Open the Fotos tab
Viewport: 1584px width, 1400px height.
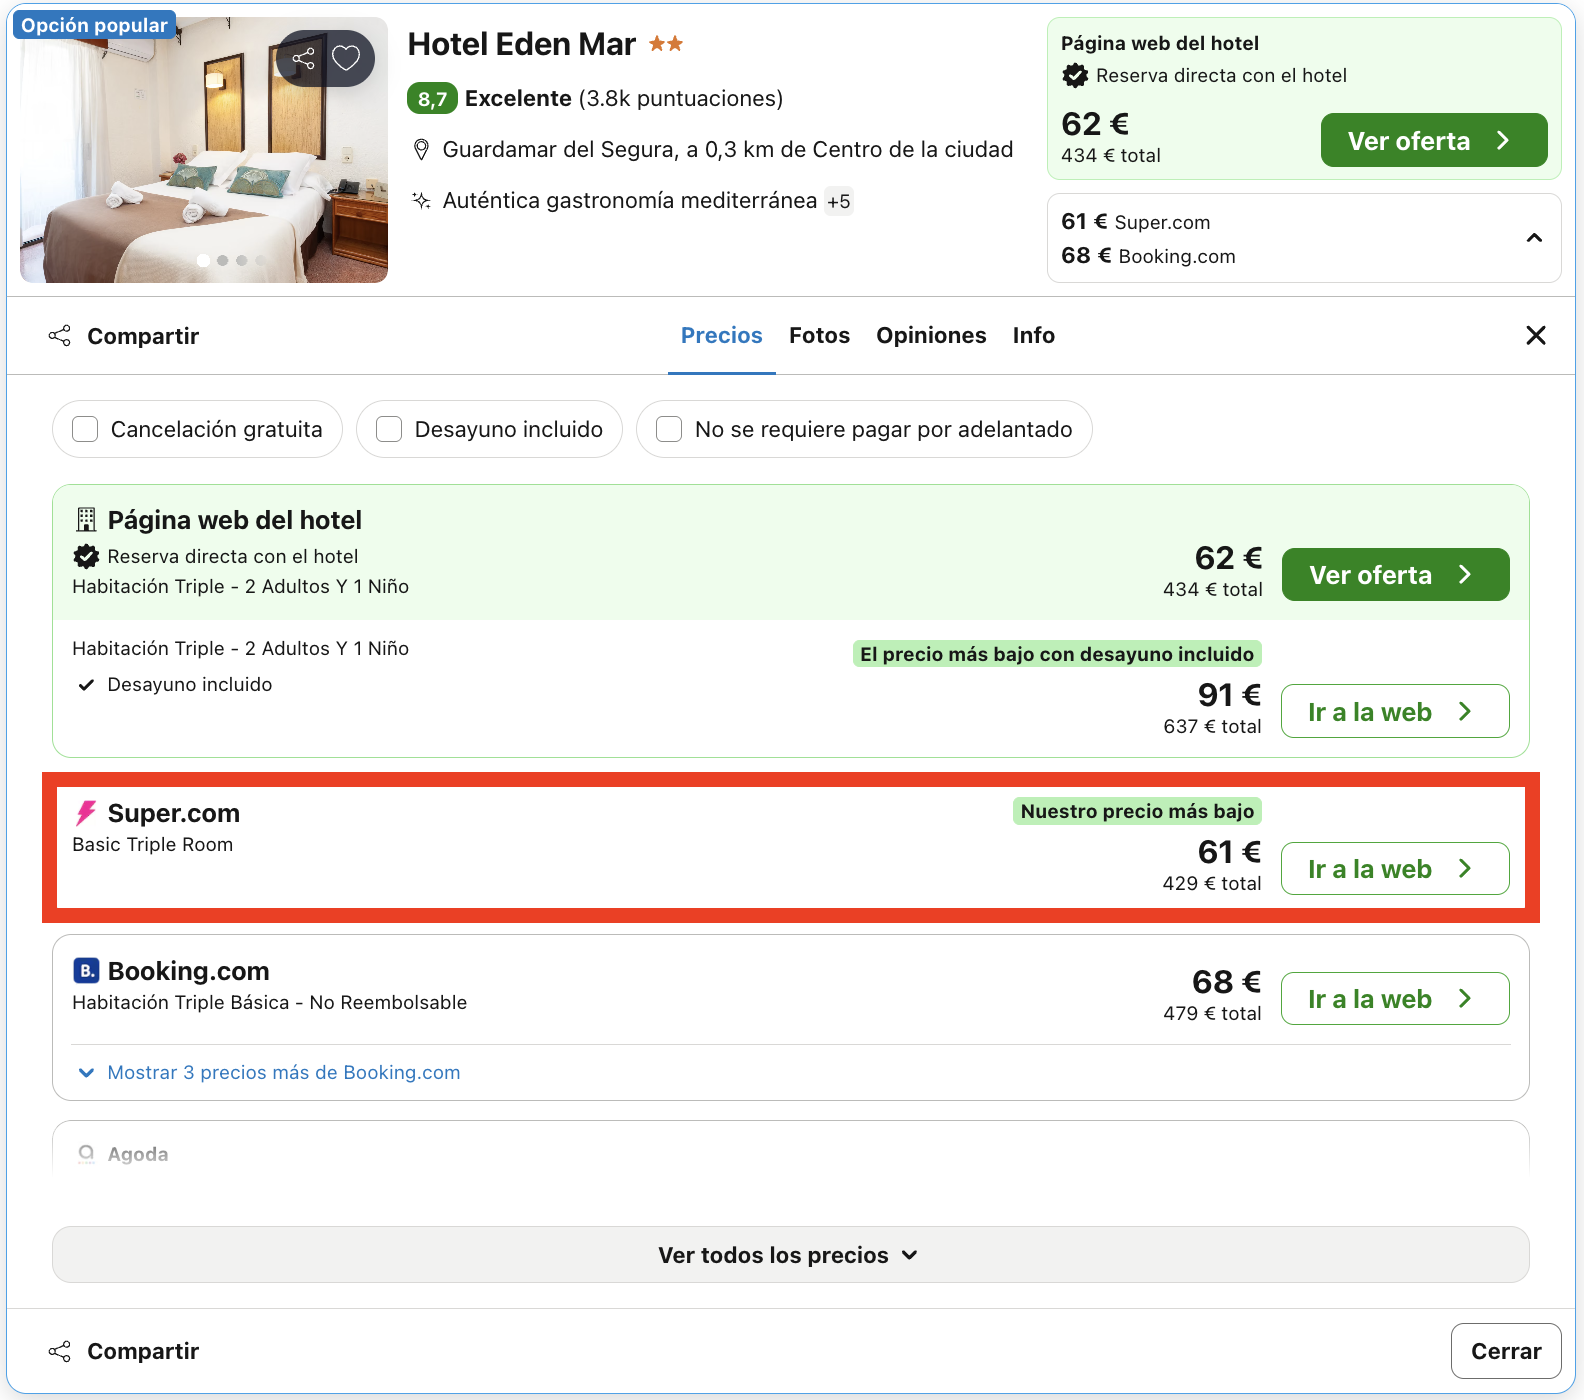819,335
